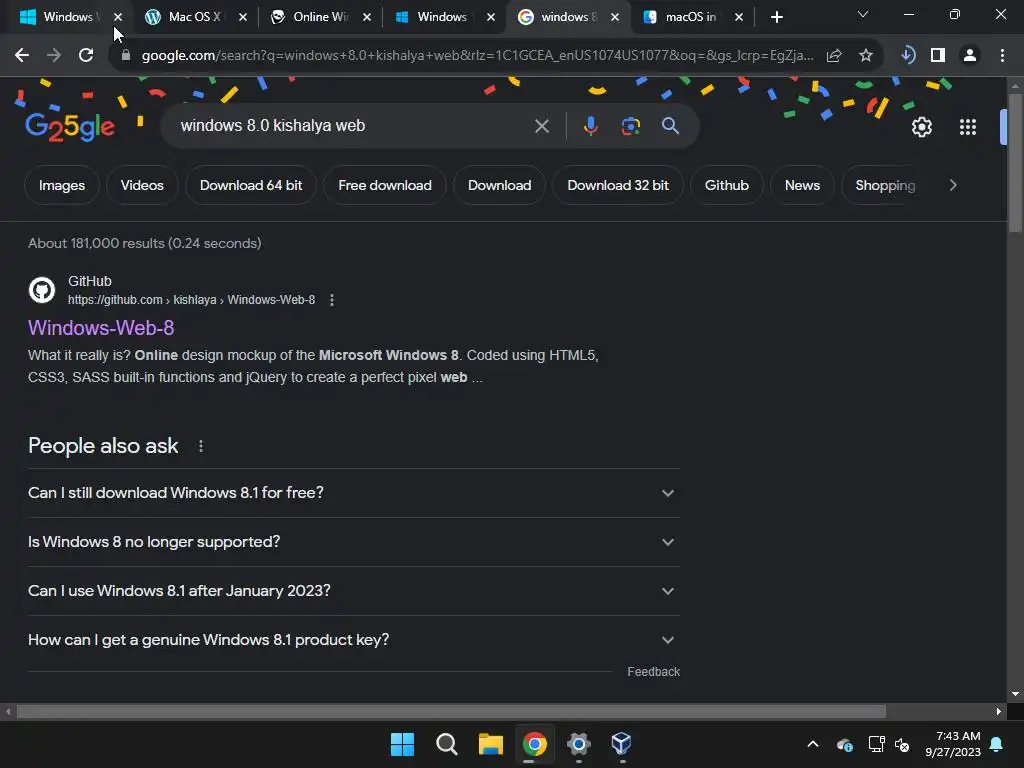
Task: Click the muted volume tray icon
Action: tap(902, 744)
